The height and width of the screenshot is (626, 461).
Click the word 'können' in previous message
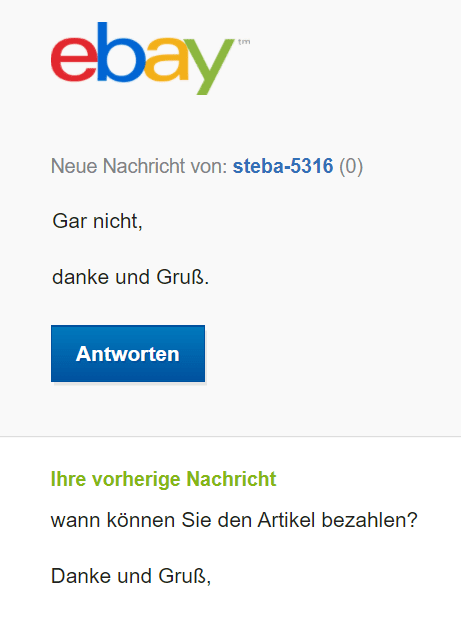[x=141, y=520]
